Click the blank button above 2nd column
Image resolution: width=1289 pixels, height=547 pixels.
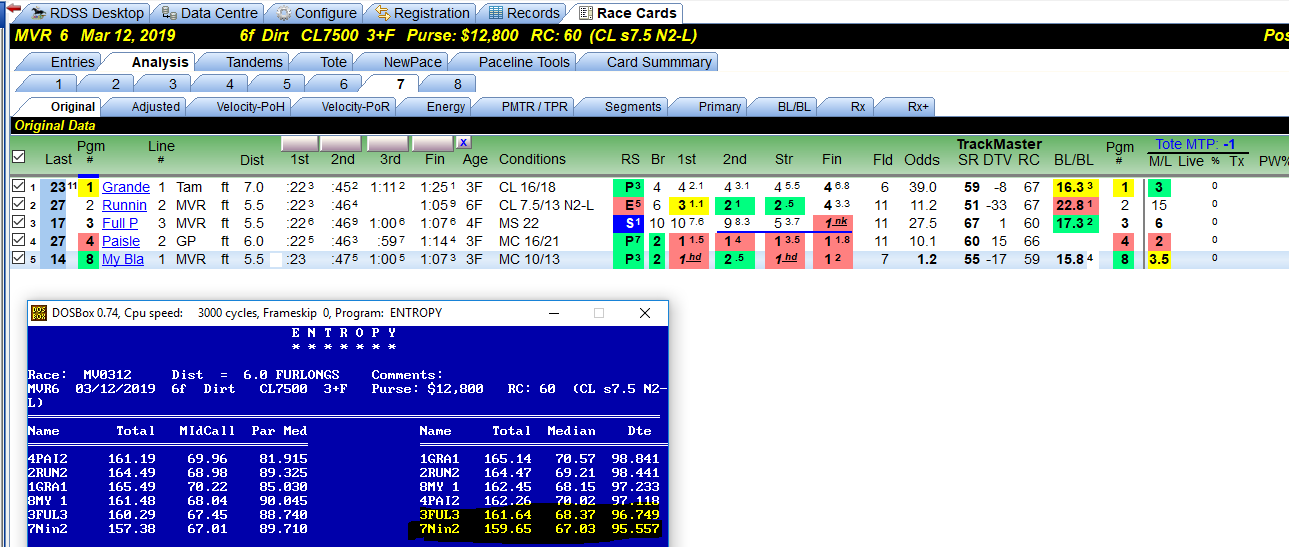342,143
